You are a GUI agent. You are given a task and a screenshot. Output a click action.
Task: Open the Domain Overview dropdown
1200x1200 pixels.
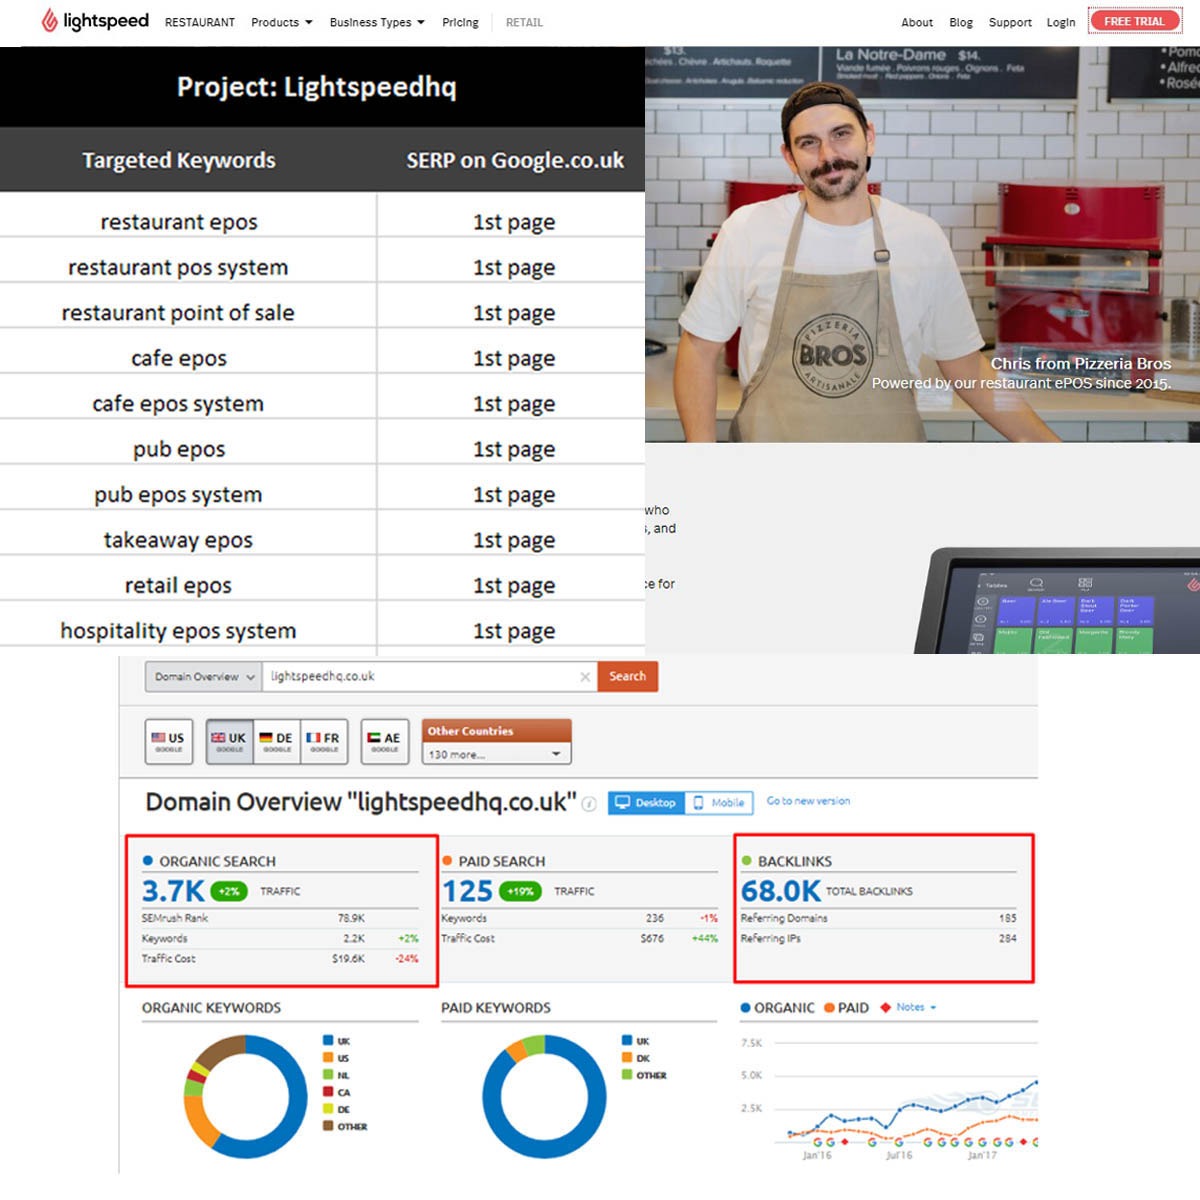[x=204, y=677]
